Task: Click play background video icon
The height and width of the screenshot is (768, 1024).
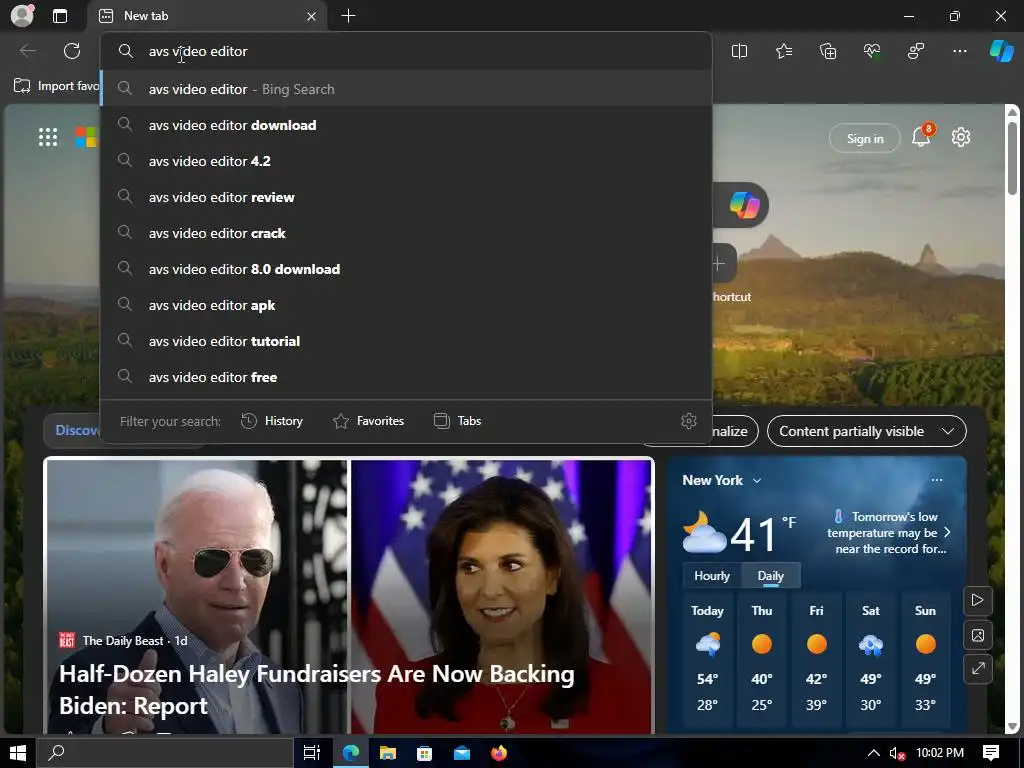Action: click(978, 600)
